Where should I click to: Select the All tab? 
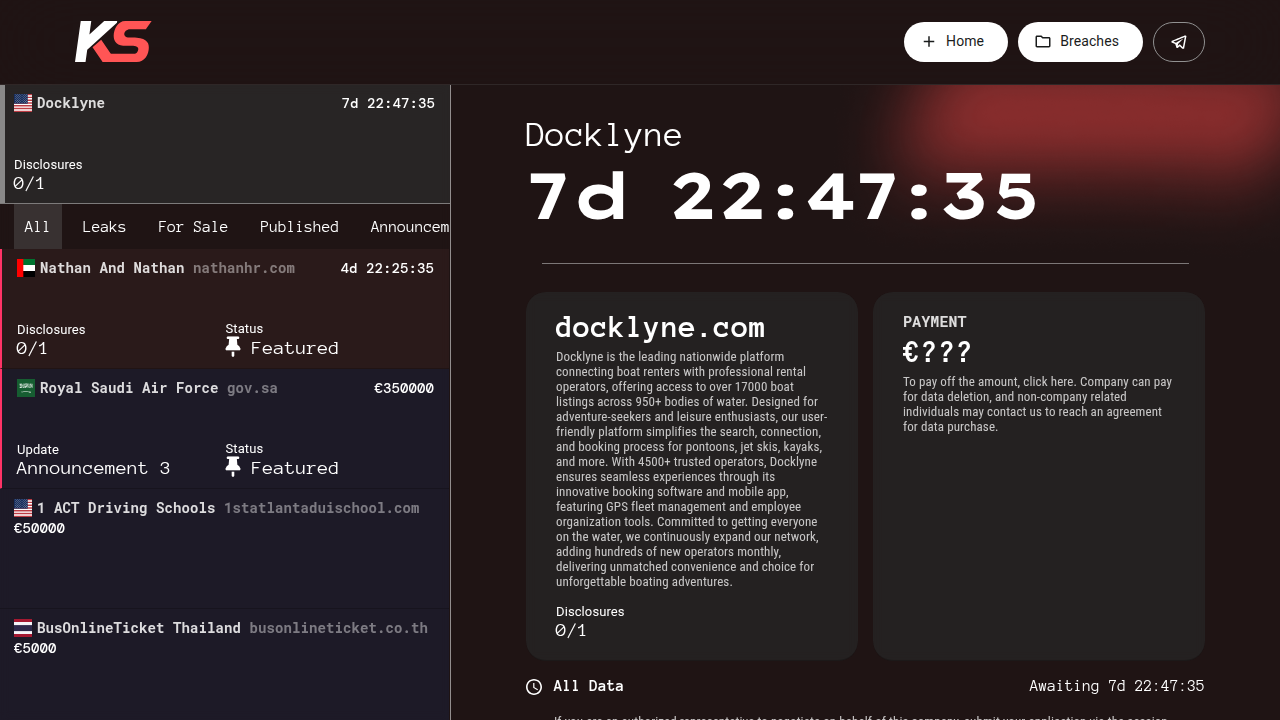click(37, 227)
